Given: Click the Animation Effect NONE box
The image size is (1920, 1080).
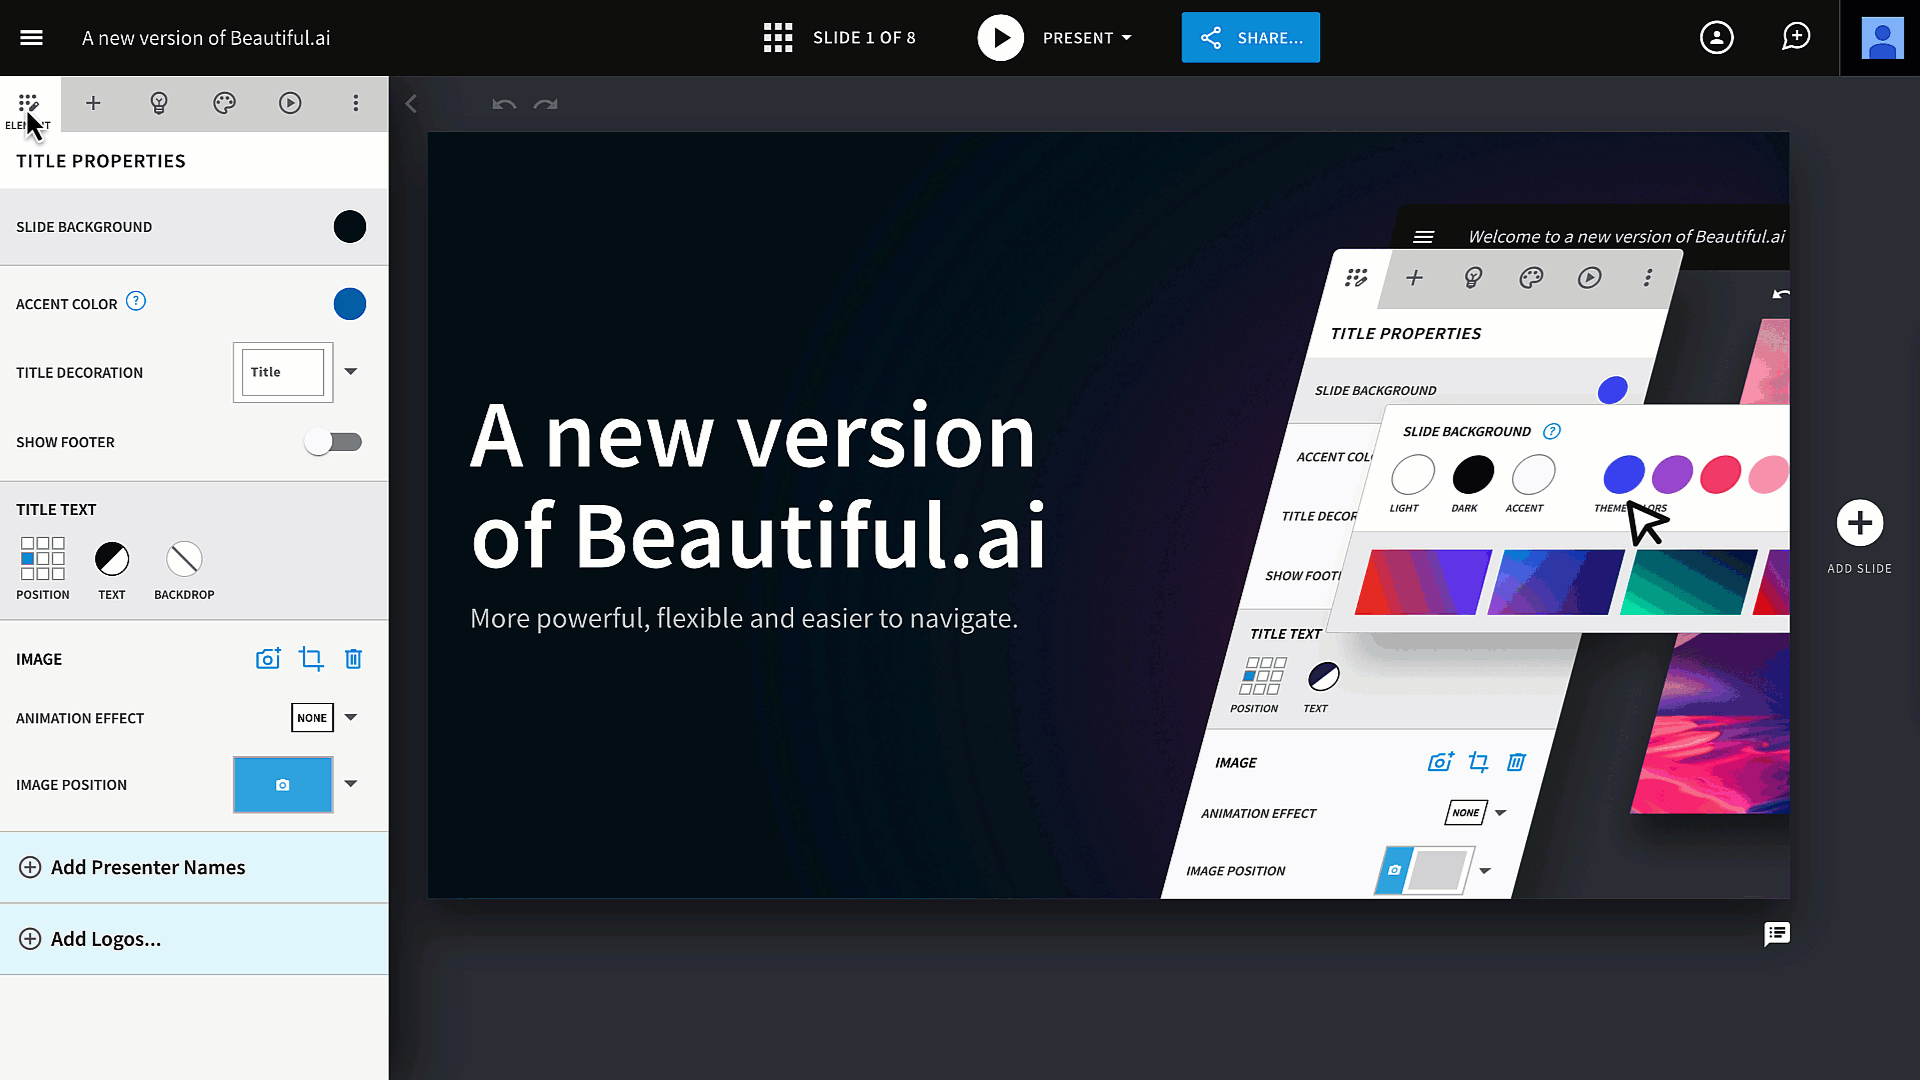Looking at the screenshot, I should click(312, 718).
